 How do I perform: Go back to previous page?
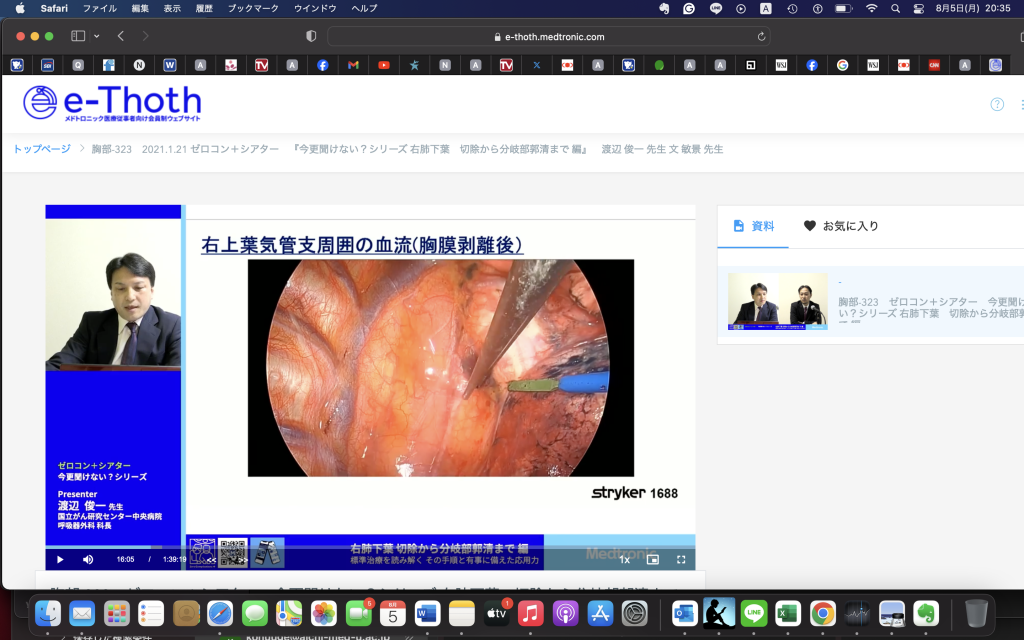click(x=121, y=36)
